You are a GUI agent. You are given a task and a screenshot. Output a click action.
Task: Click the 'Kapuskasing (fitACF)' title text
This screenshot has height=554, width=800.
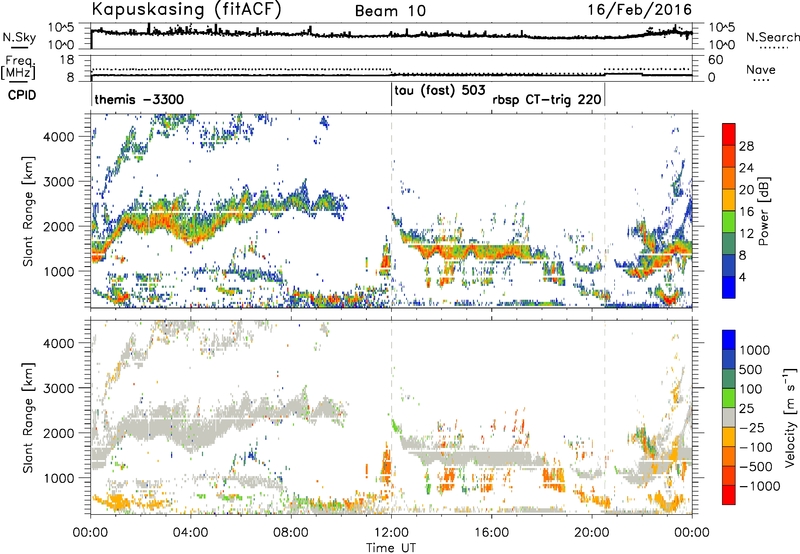click(x=186, y=9)
